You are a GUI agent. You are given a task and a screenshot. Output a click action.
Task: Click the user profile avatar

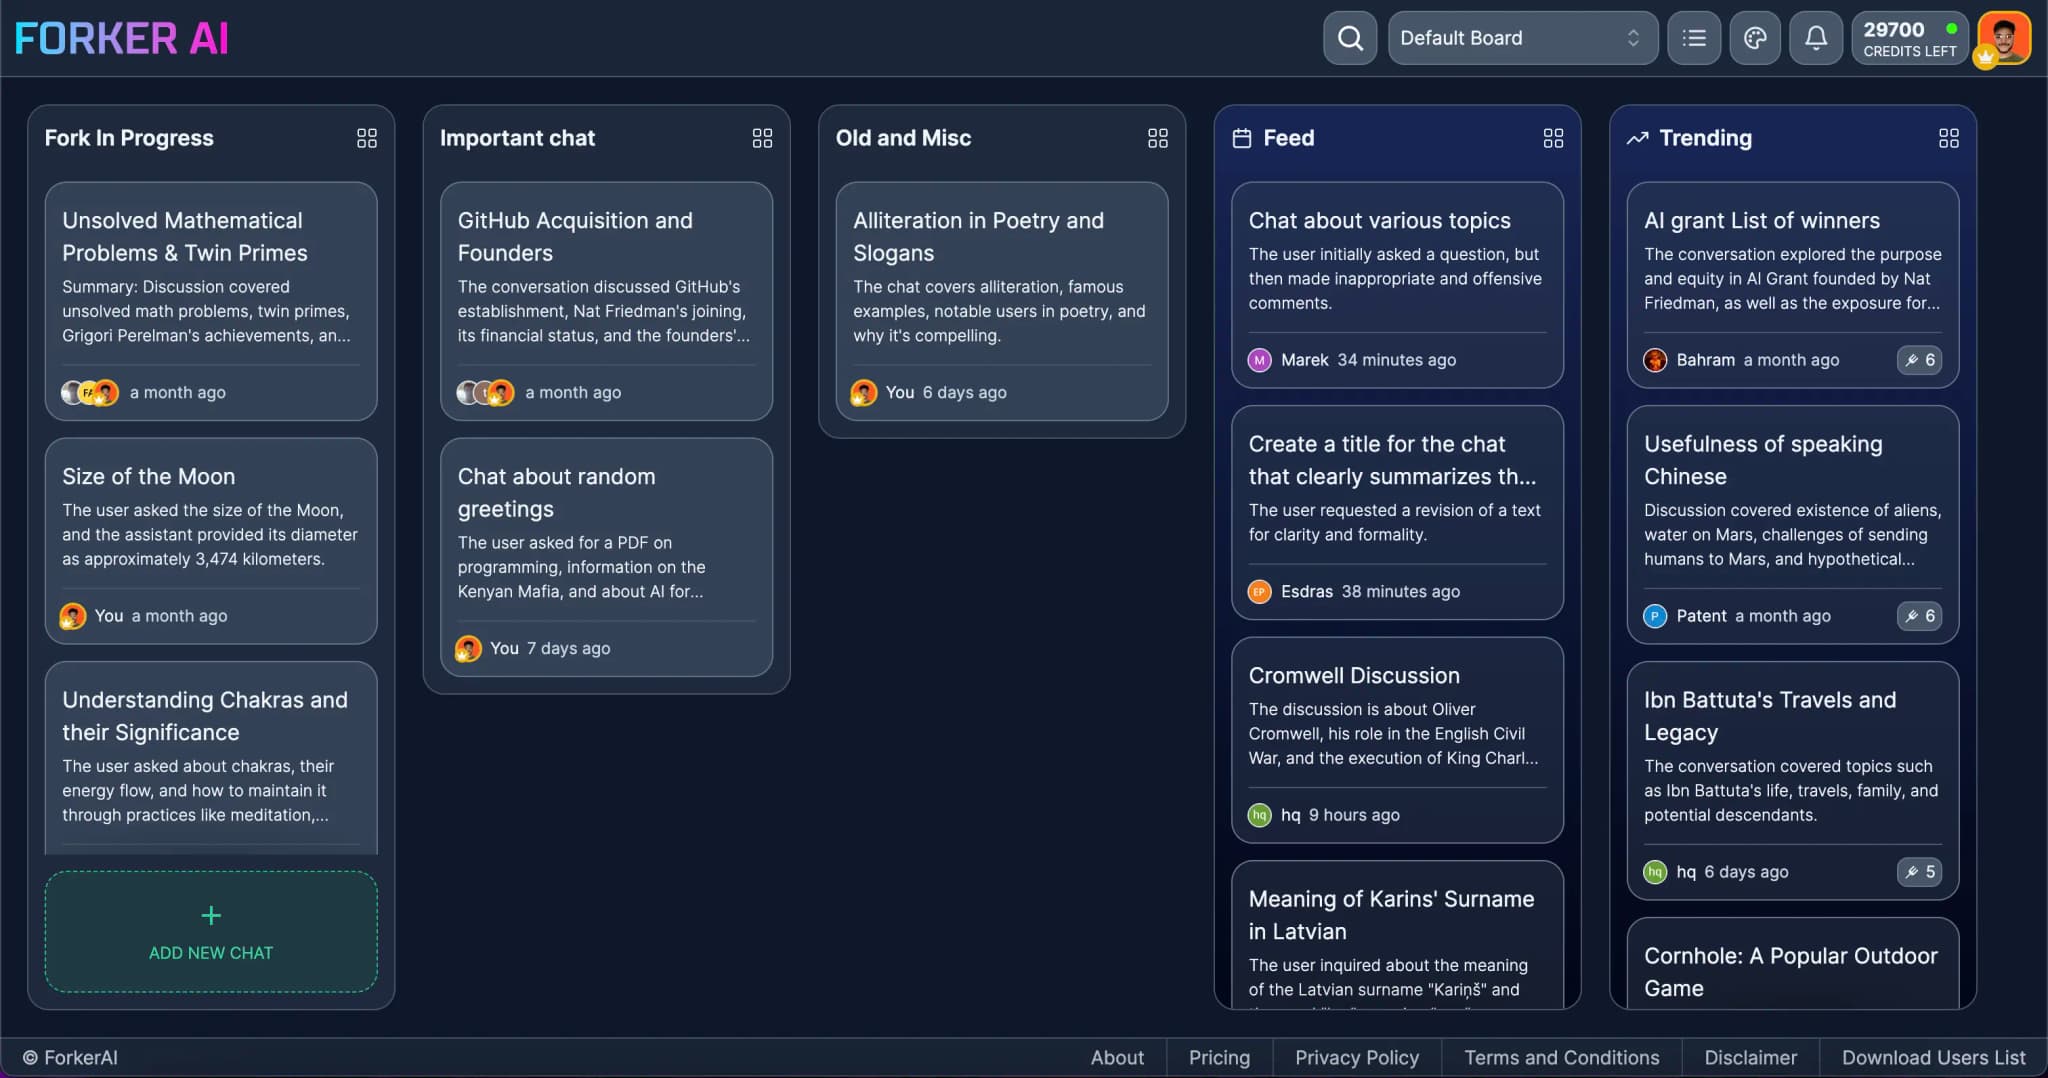(2004, 39)
